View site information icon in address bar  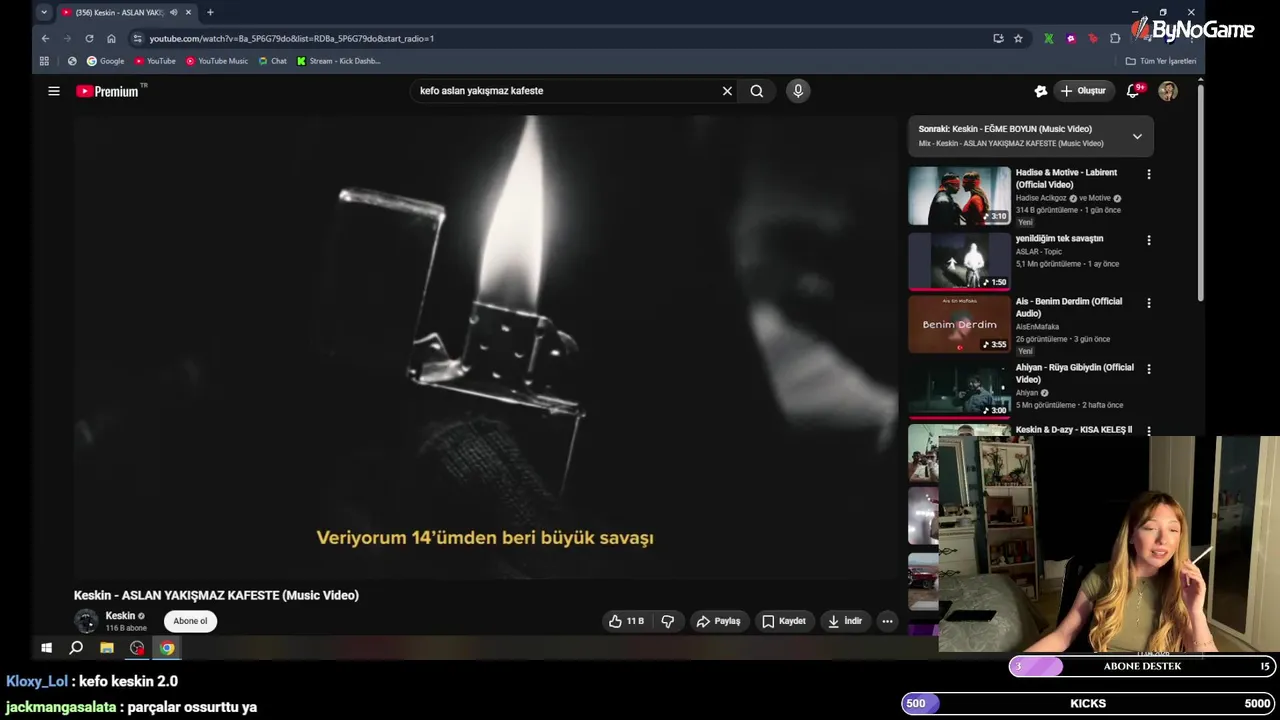(x=137, y=38)
